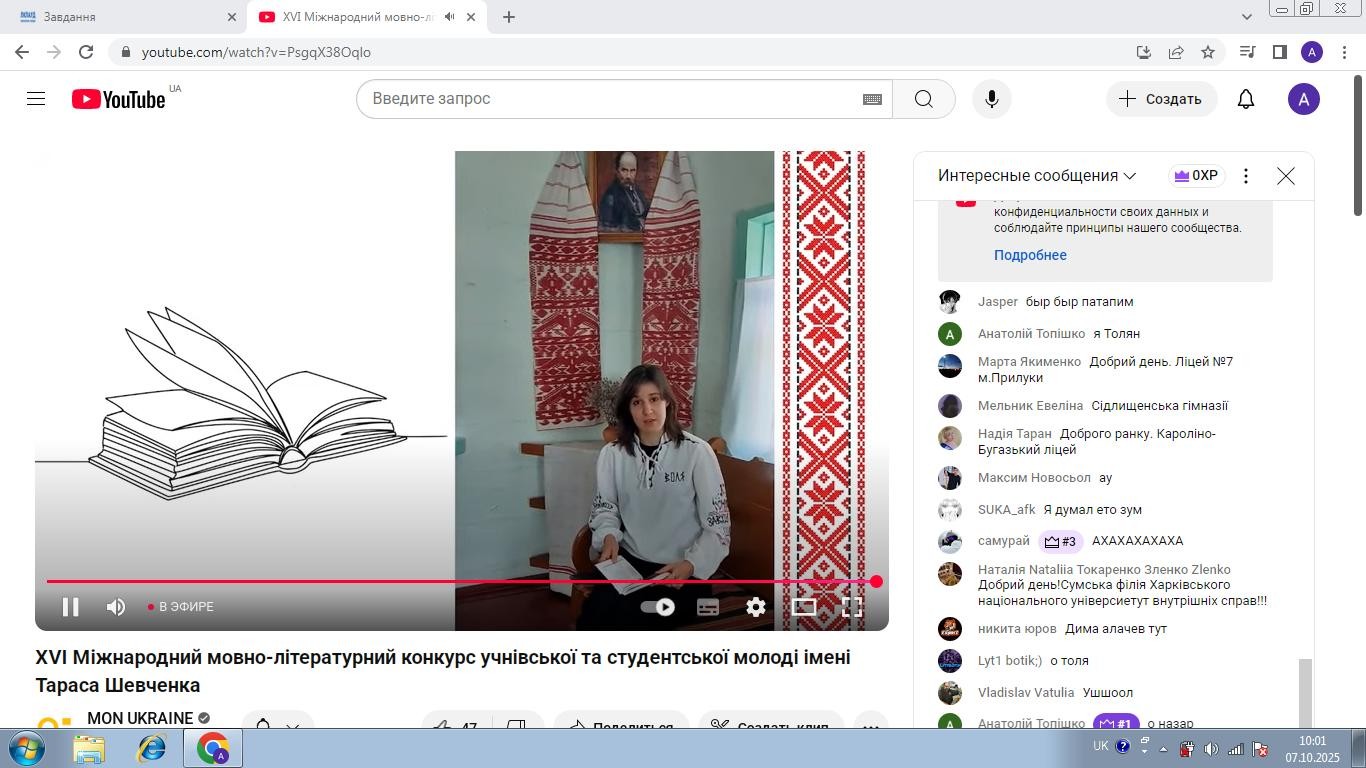Switch to the Завдання browser tab

coord(120,17)
